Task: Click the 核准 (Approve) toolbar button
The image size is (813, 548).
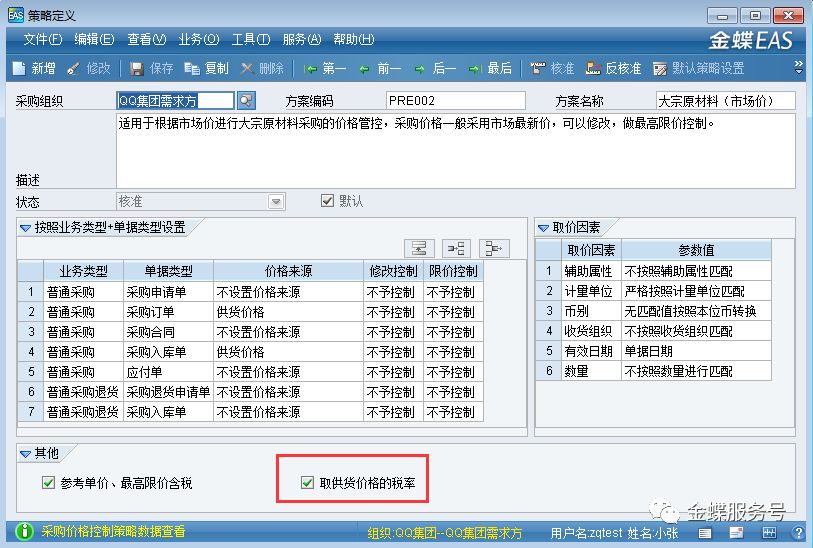Action: click(x=553, y=68)
